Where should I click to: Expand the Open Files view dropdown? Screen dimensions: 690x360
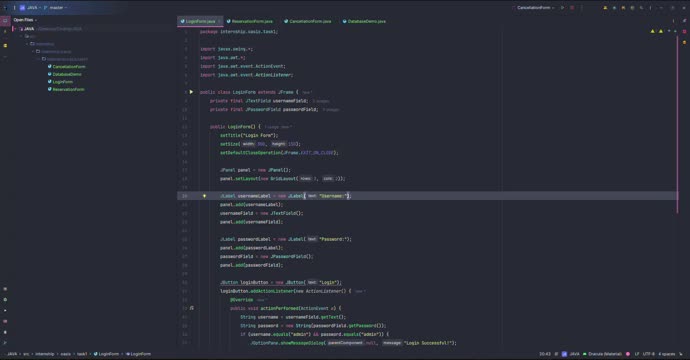25,20
